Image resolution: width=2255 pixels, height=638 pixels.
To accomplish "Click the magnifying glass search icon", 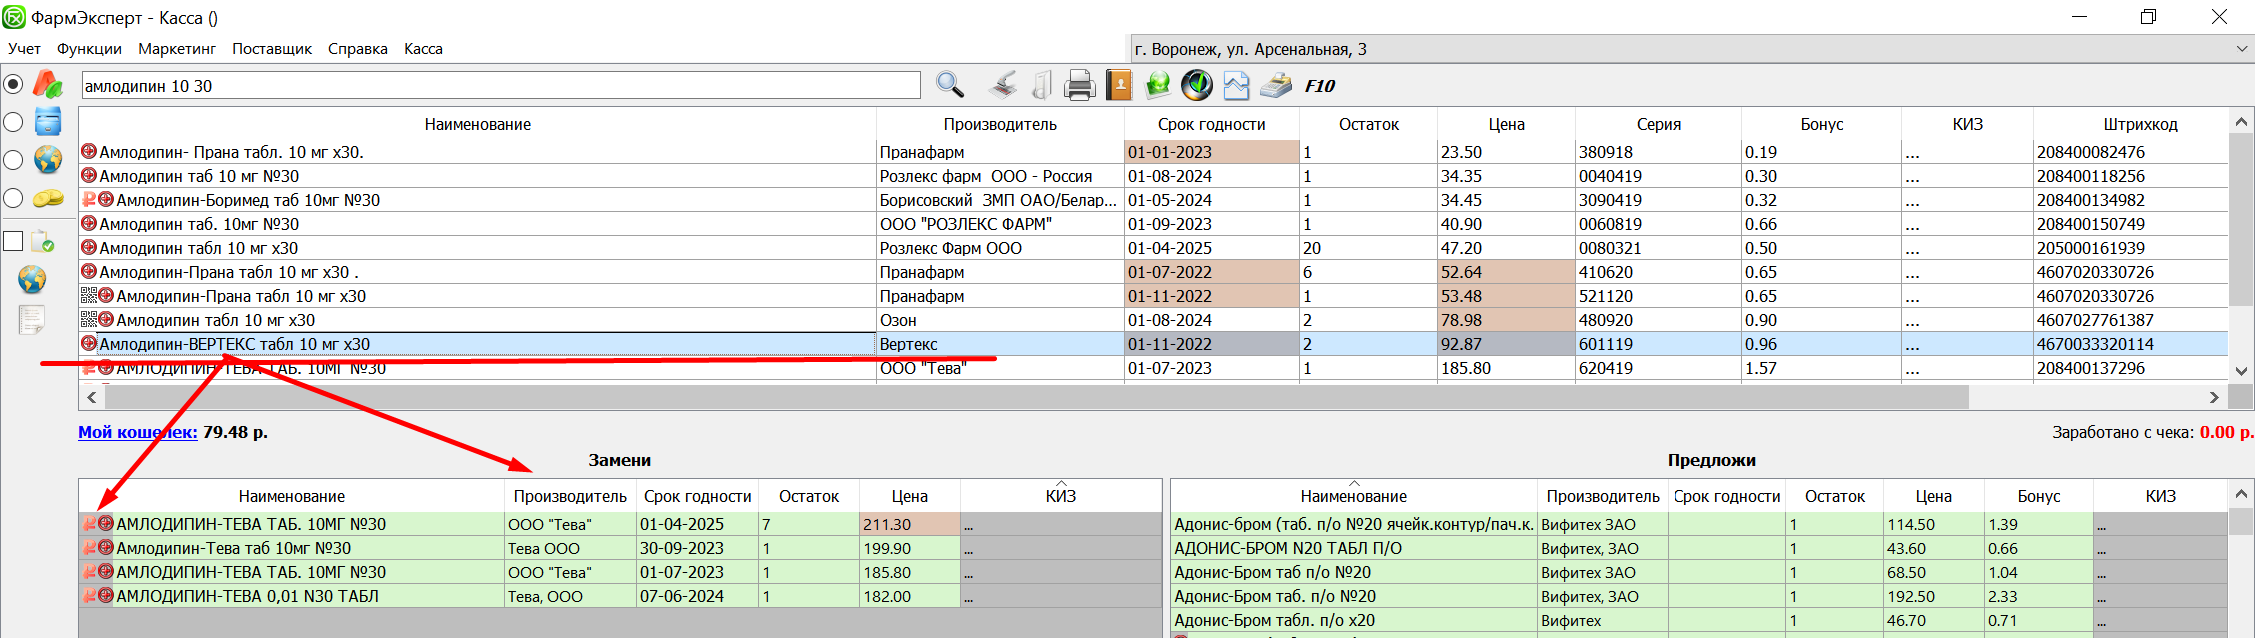I will tap(949, 86).
